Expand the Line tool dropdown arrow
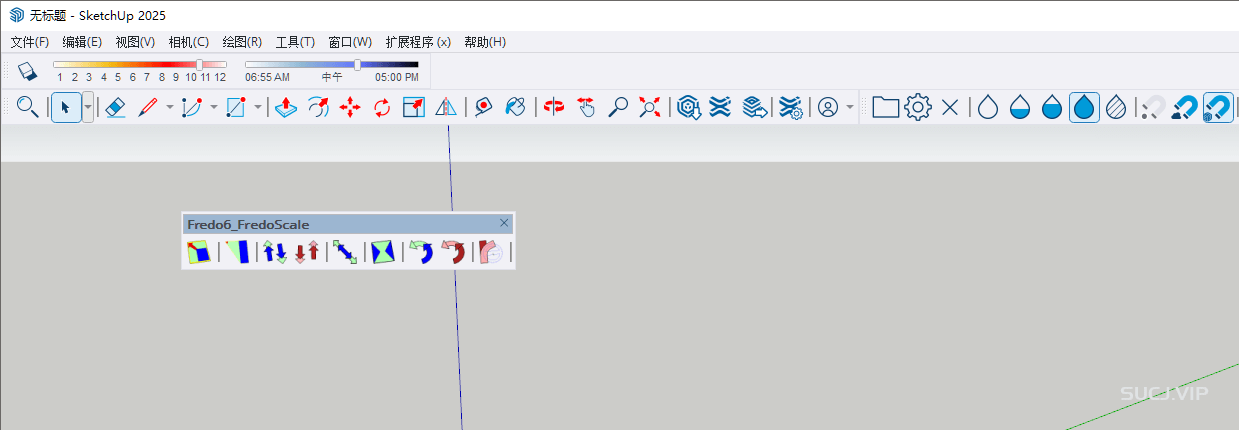Viewport: 1239px width, 430px height. (x=169, y=107)
